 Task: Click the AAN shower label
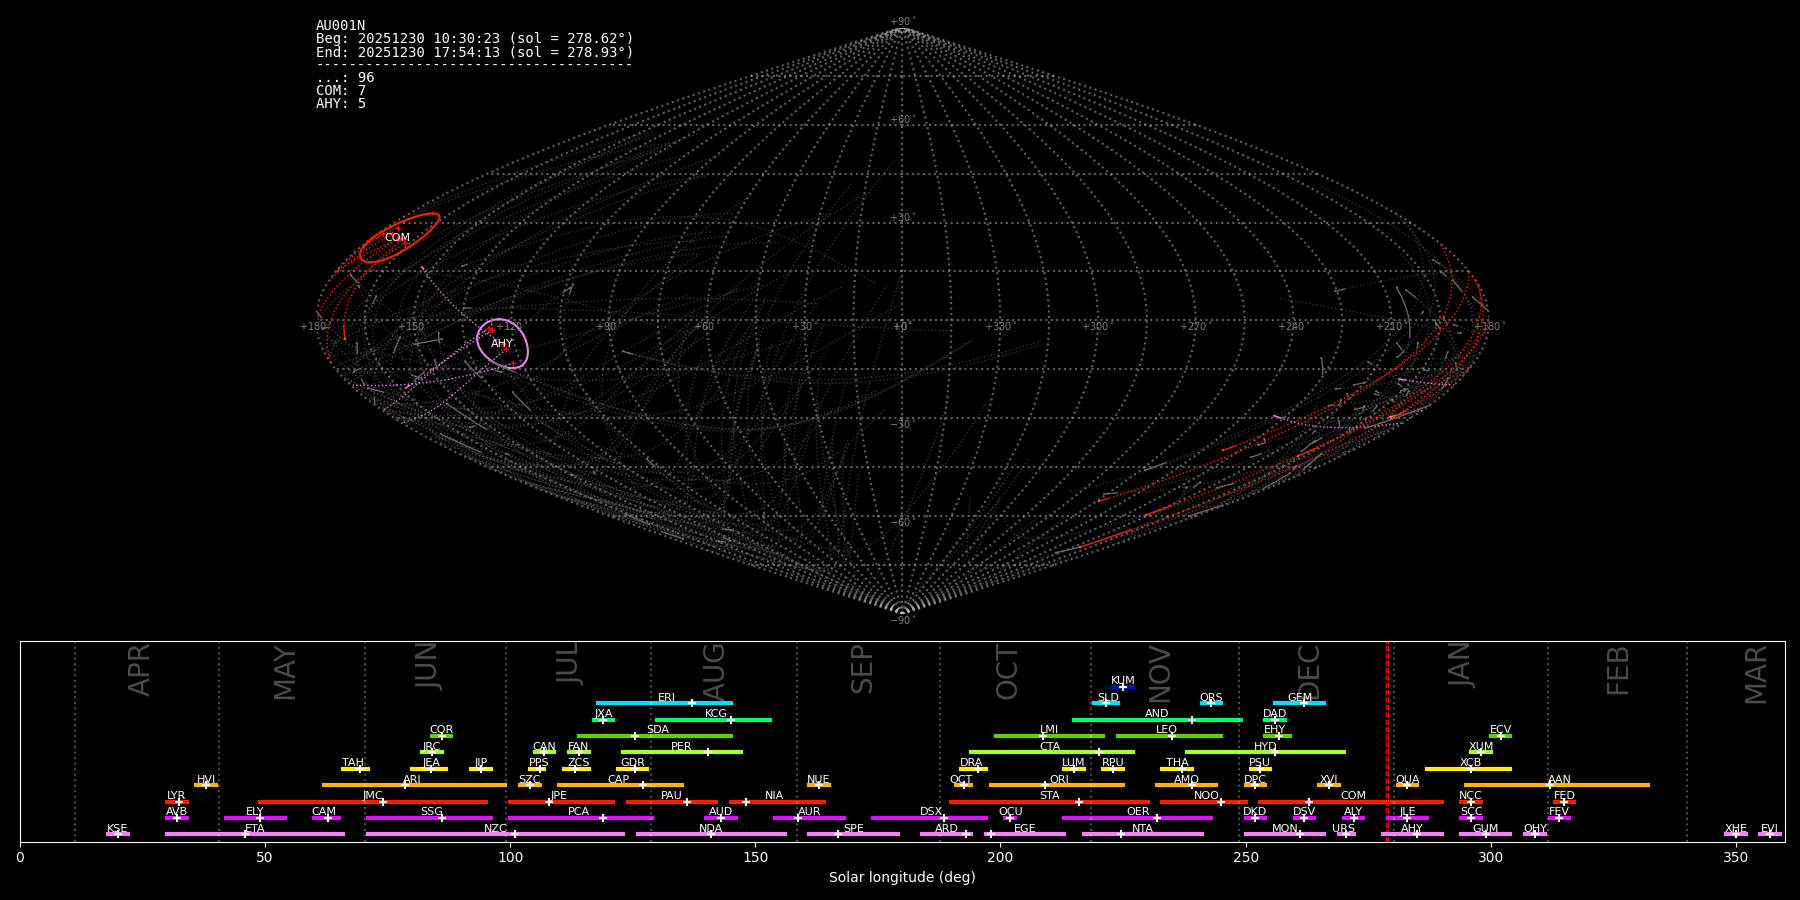click(x=1559, y=780)
